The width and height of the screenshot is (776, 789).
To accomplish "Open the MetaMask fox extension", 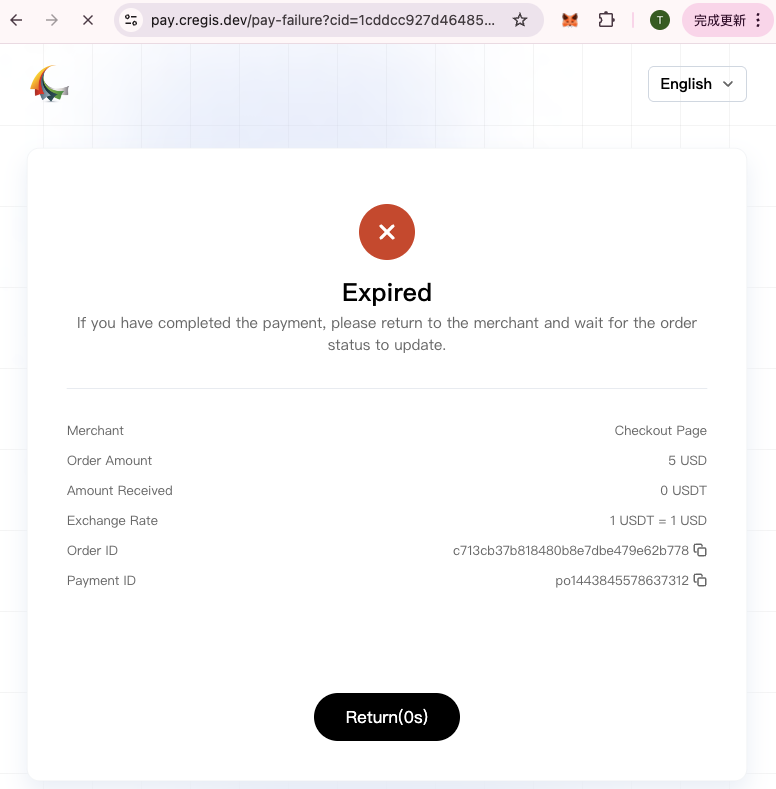I will (570, 20).
